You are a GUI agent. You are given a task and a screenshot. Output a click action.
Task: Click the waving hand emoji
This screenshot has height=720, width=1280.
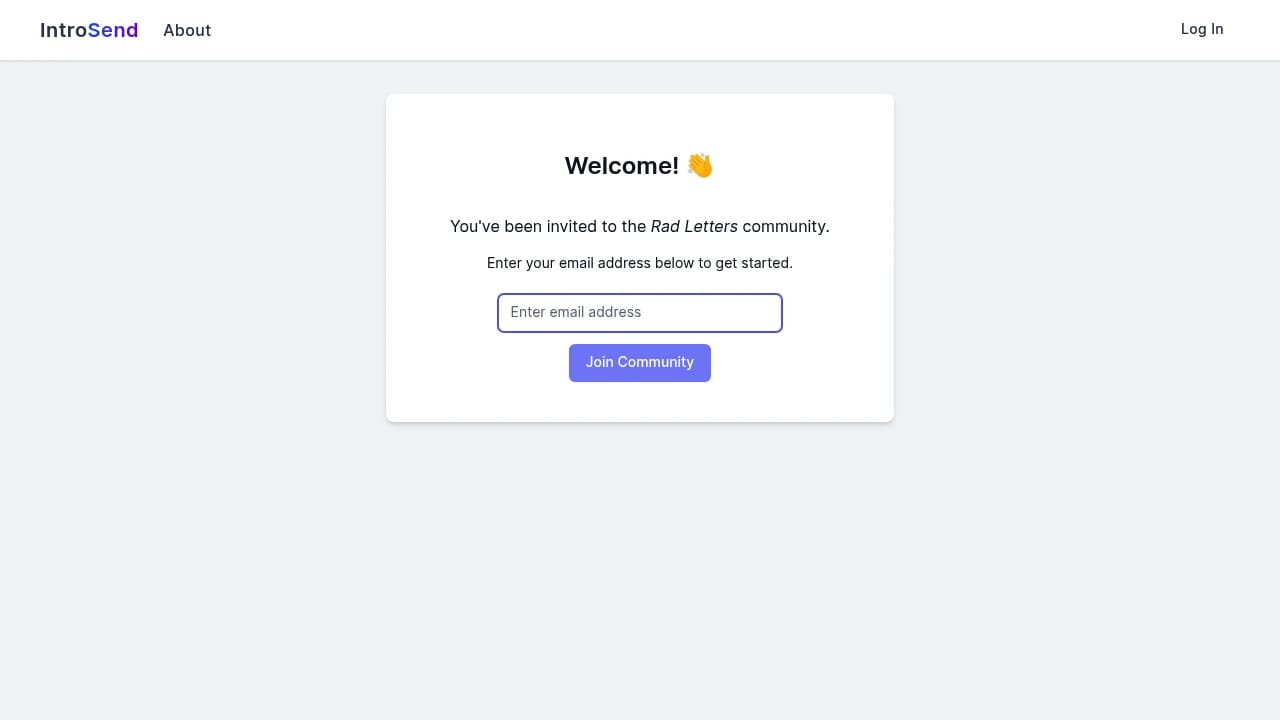click(x=700, y=165)
